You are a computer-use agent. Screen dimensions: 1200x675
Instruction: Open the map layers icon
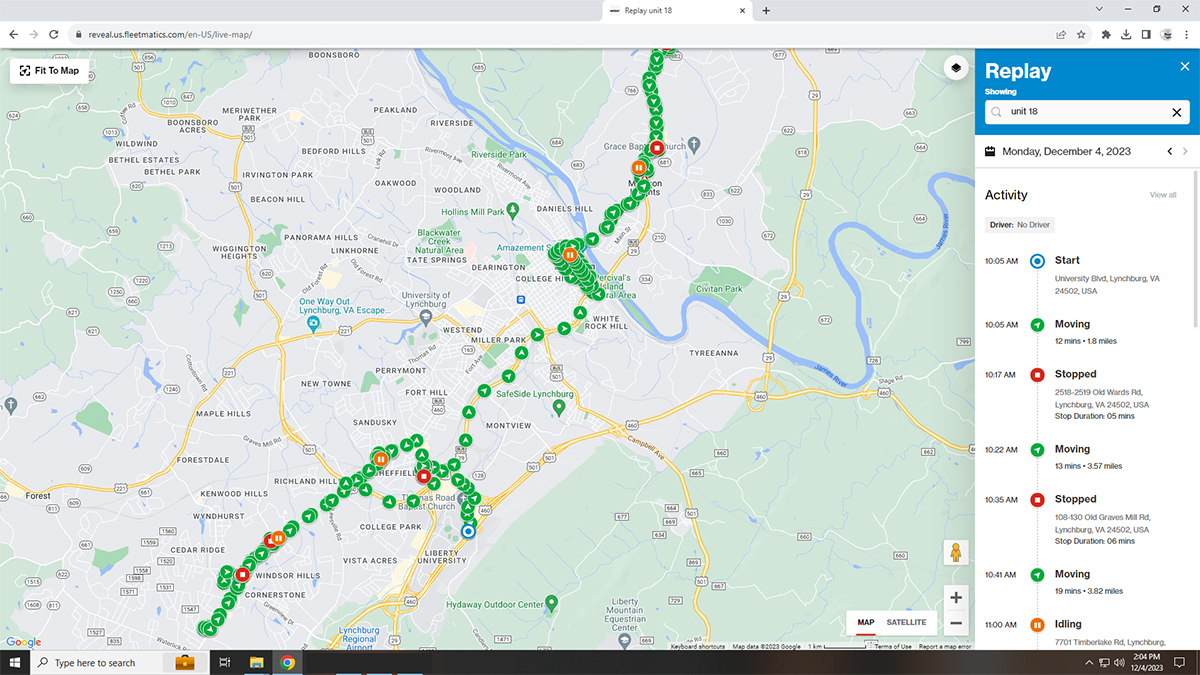pyautogui.click(x=956, y=68)
